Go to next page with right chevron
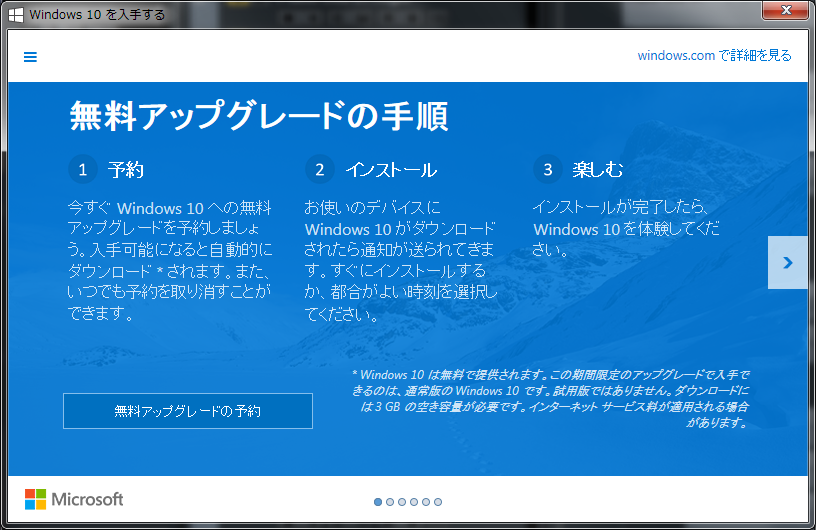This screenshot has height=530, width=816. pyautogui.click(x=787, y=262)
